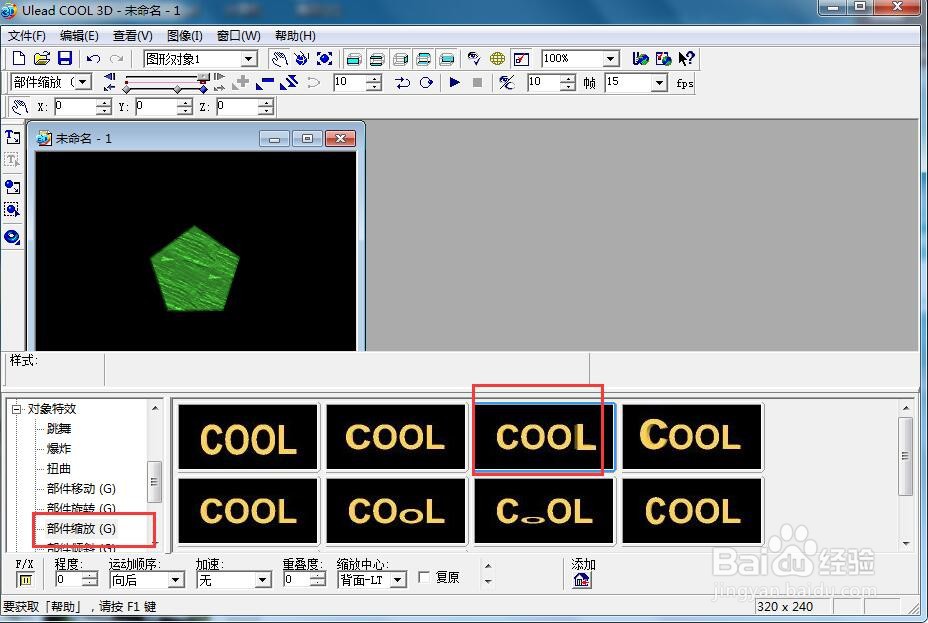This screenshot has height=623, width=928.
Task: Collapse the 对象特效 tree node
Action: 16,409
